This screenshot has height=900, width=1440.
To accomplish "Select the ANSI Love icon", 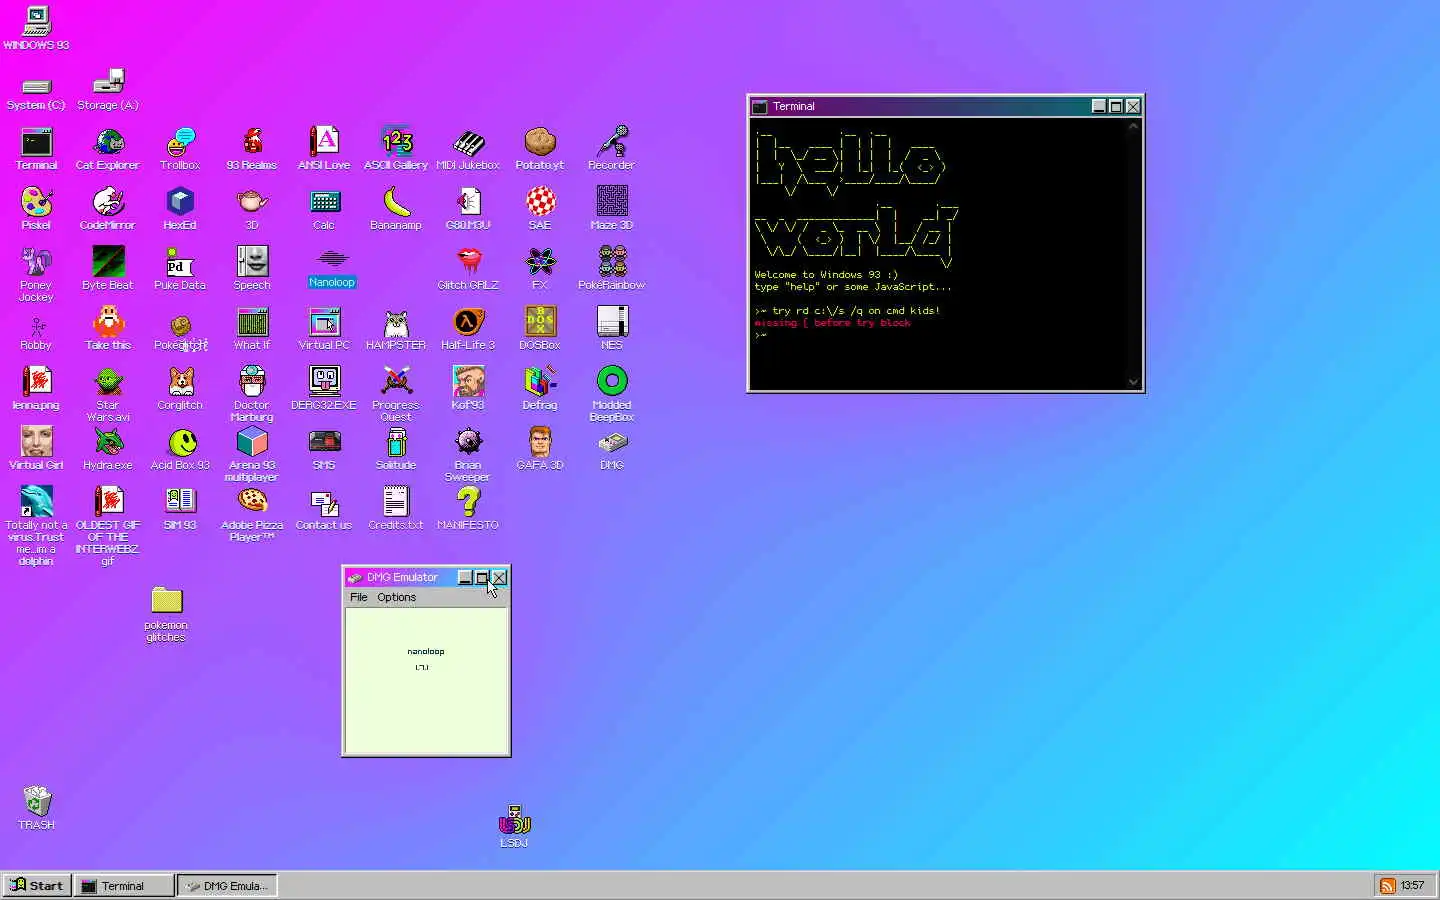I will [324, 149].
